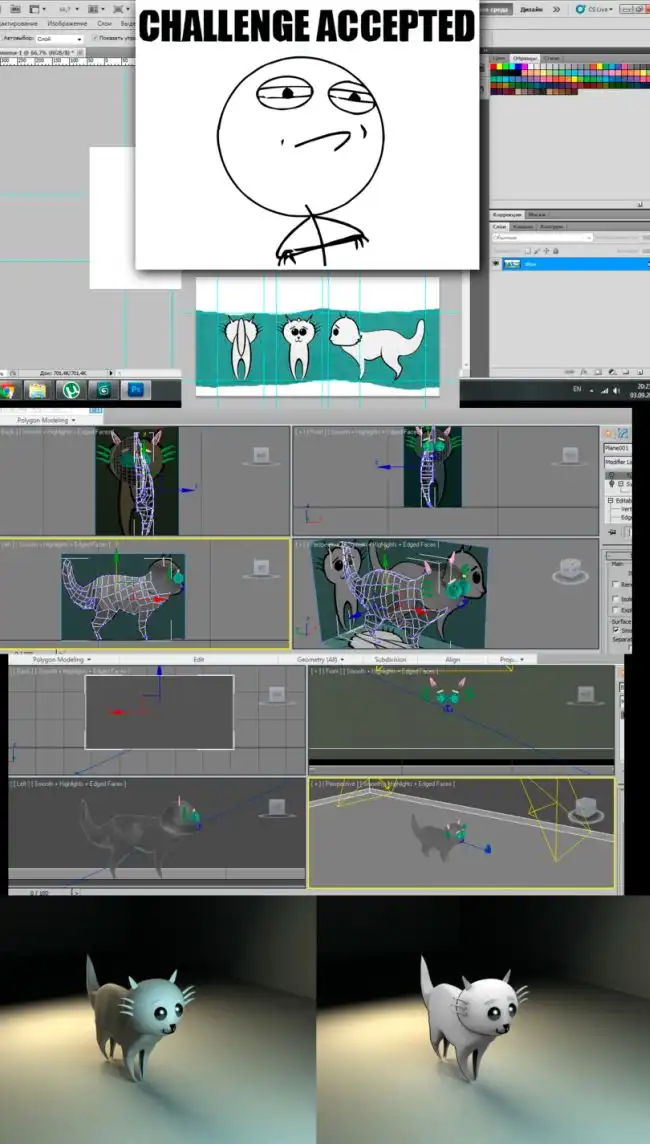Open the 'Изображение' menu in Photoshop

click(x=67, y=22)
